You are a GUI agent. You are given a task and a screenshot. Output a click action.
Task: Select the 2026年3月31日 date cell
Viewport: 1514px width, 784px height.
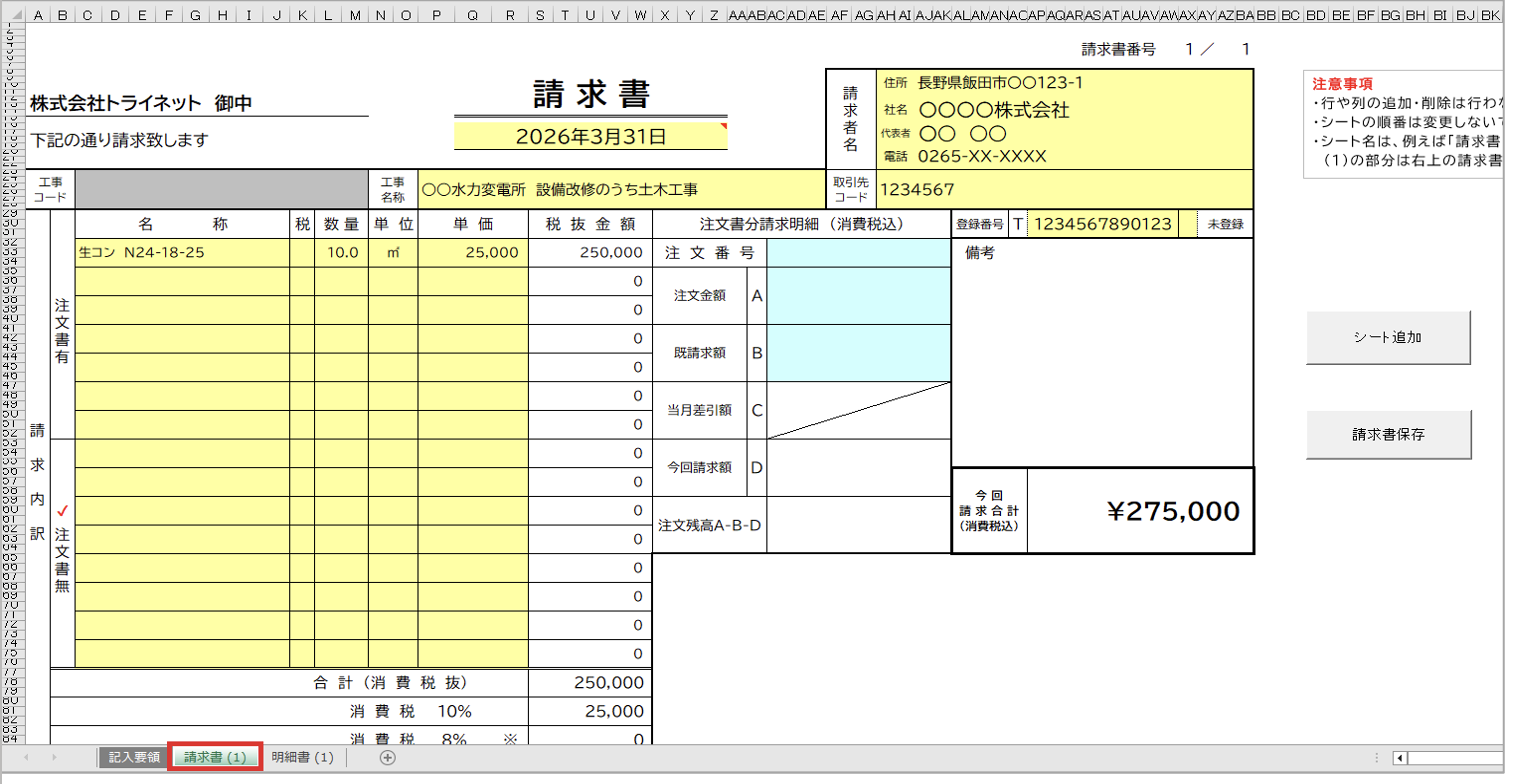590,137
